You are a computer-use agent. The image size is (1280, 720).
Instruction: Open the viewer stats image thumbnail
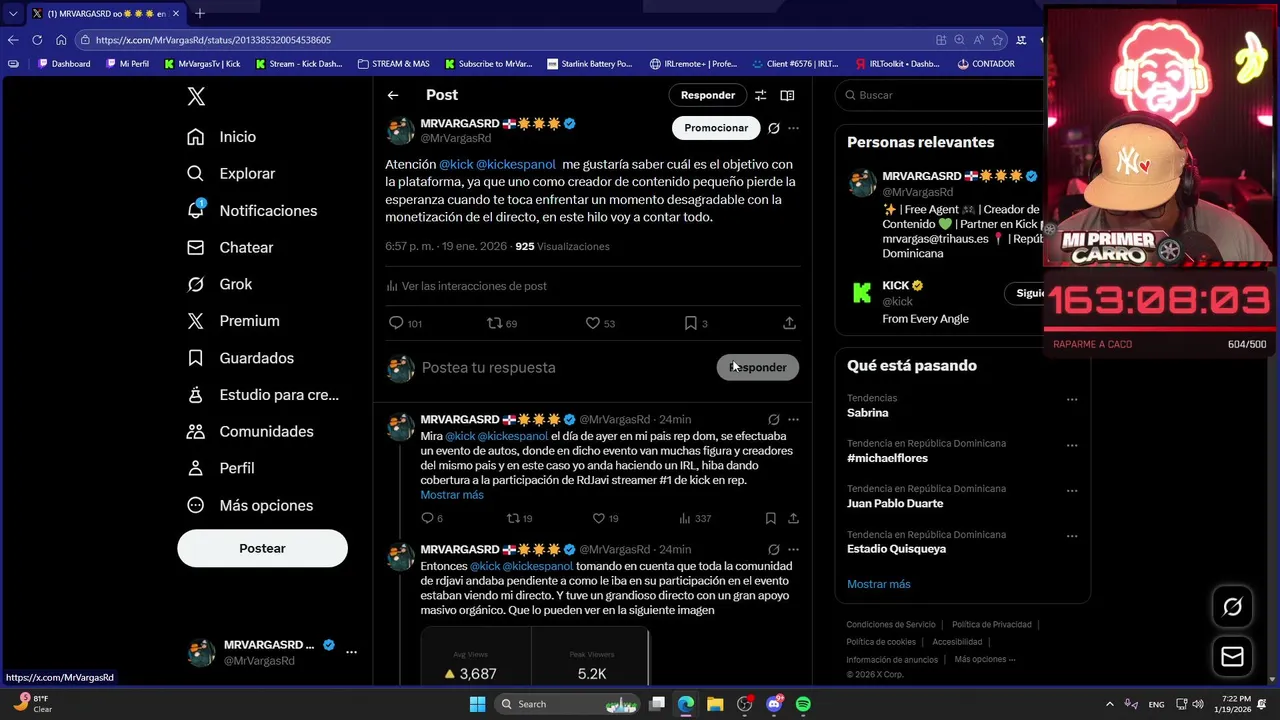coord(535,656)
